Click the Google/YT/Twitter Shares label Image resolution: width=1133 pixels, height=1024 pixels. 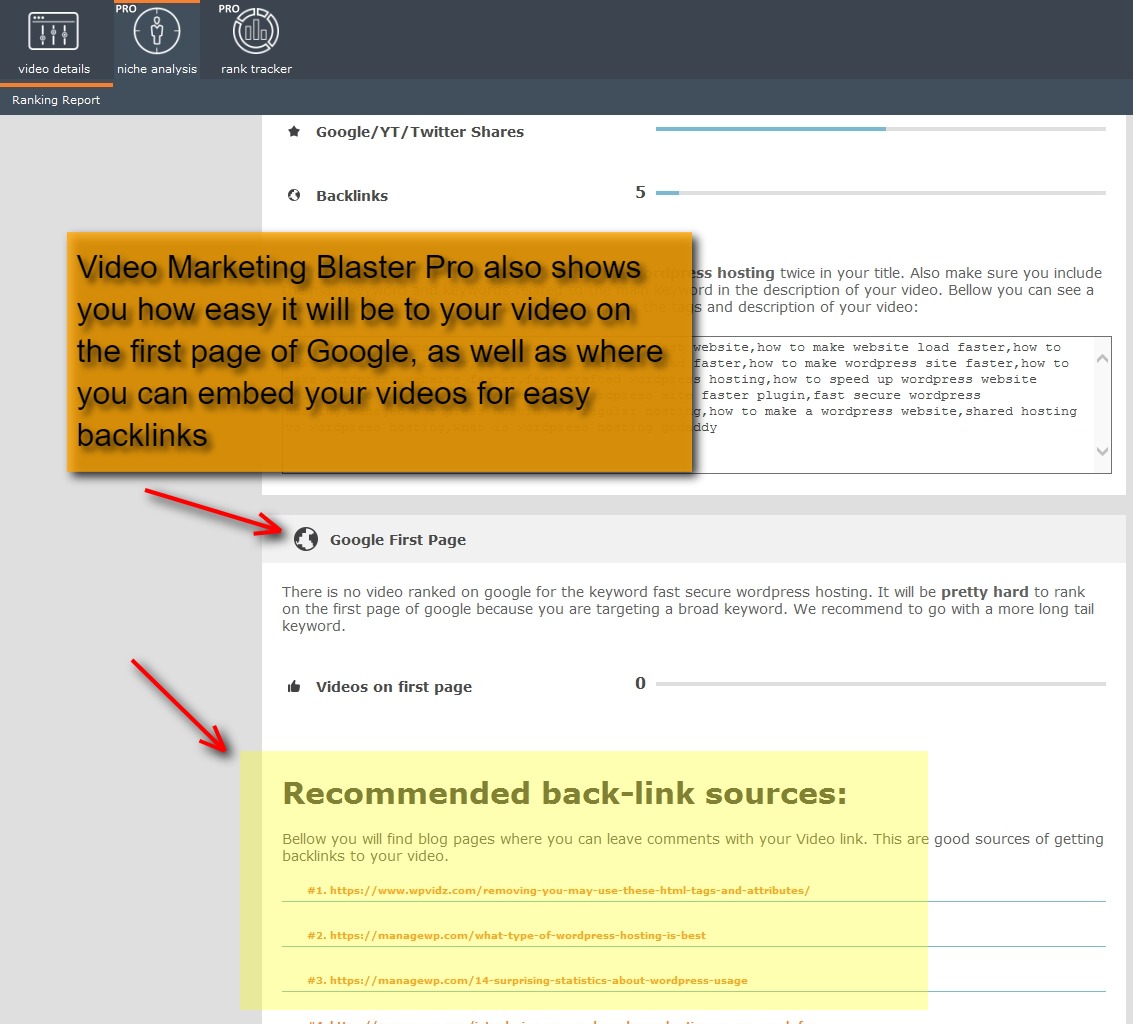(x=420, y=132)
